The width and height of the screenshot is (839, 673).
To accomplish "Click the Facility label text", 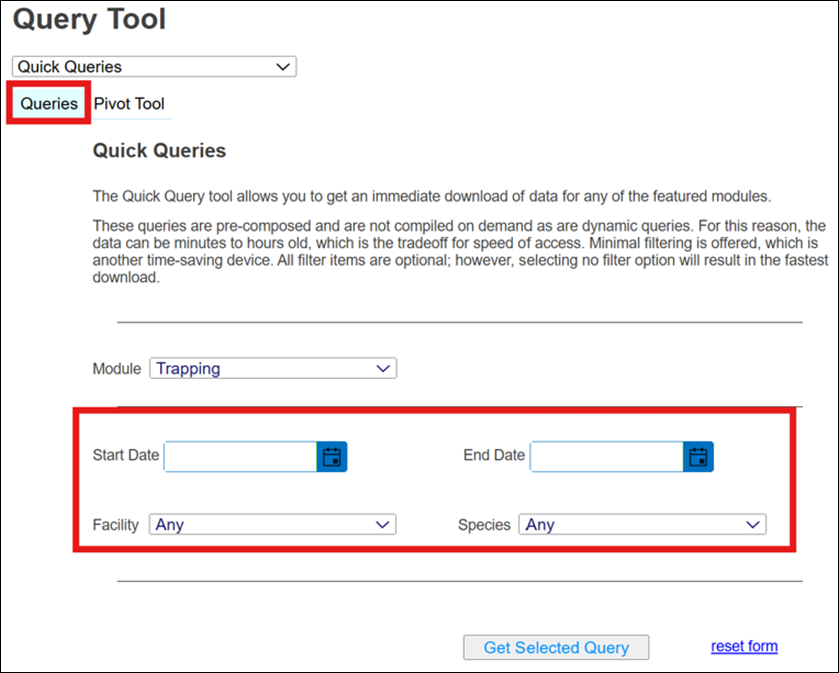I will [x=115, y=524].
